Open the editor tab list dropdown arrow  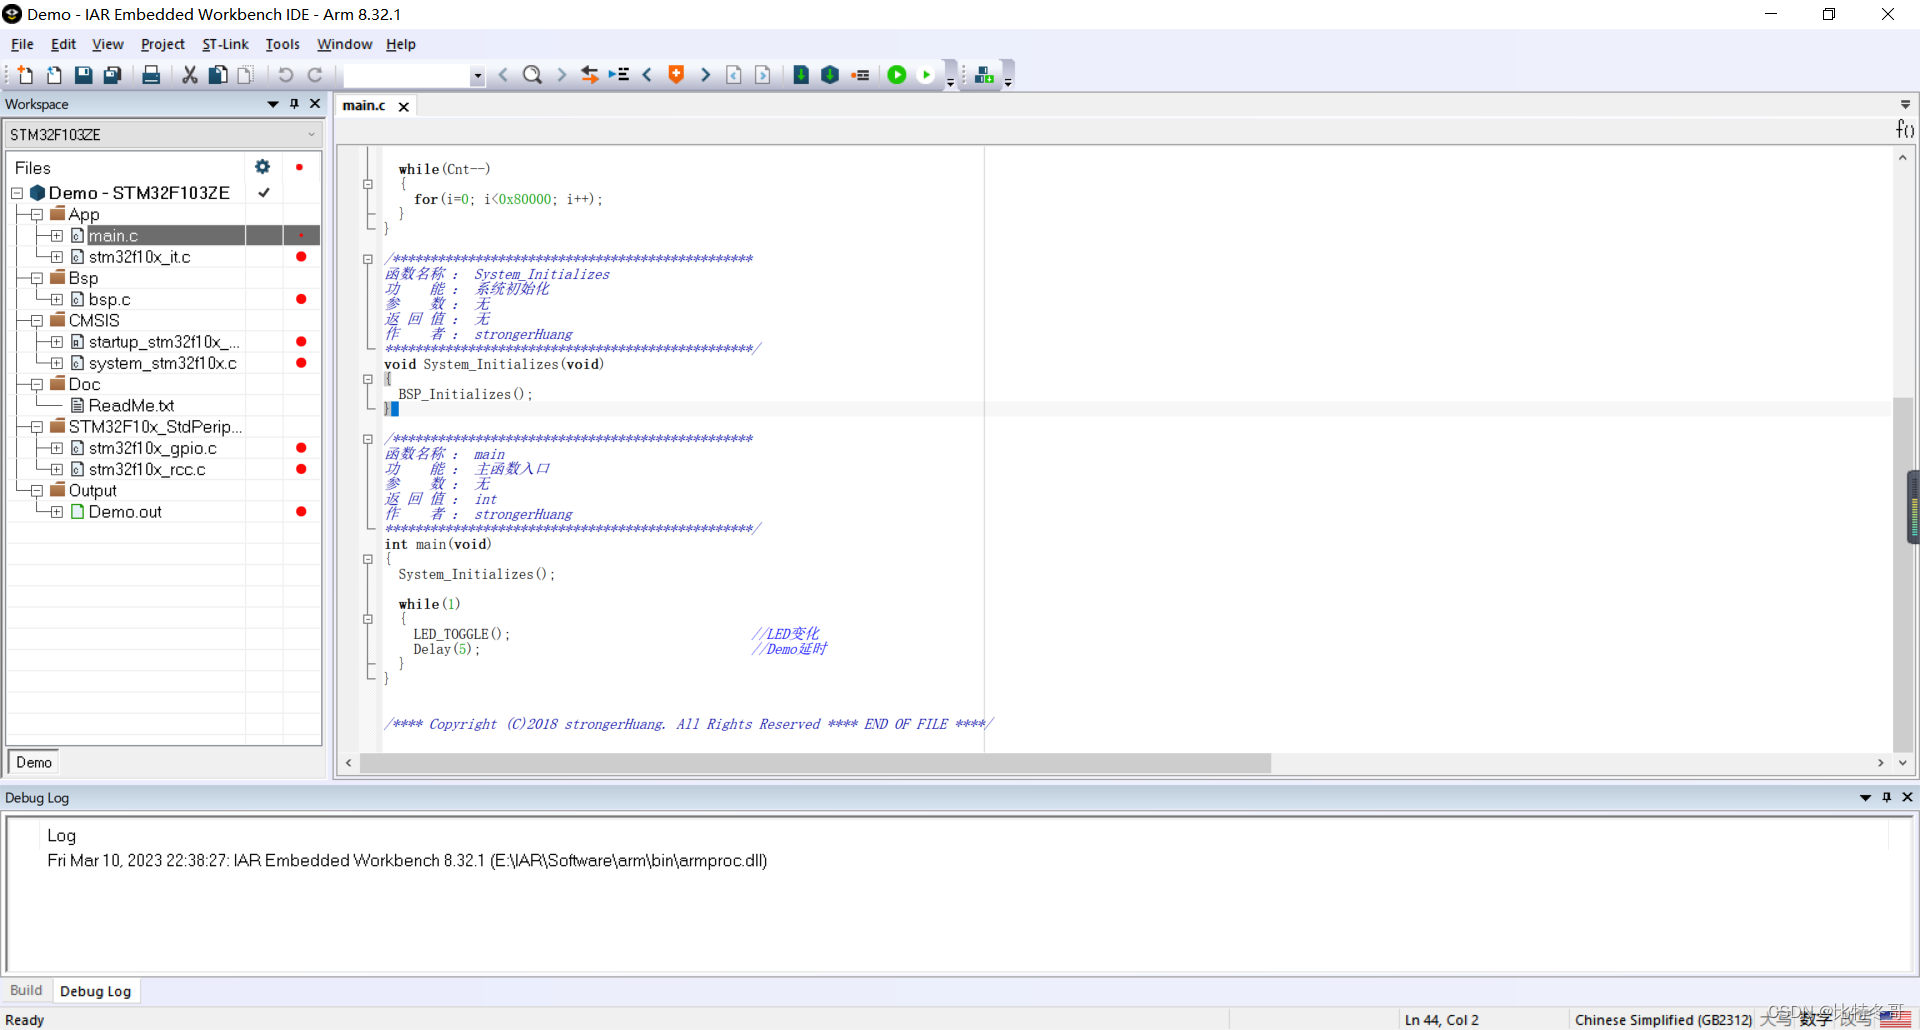click(1905, 104)
